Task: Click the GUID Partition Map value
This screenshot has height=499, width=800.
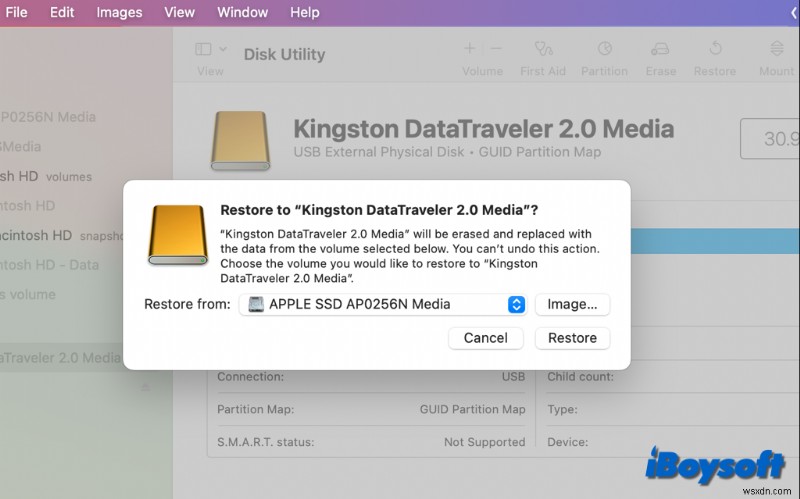Action: pos(472,409)
